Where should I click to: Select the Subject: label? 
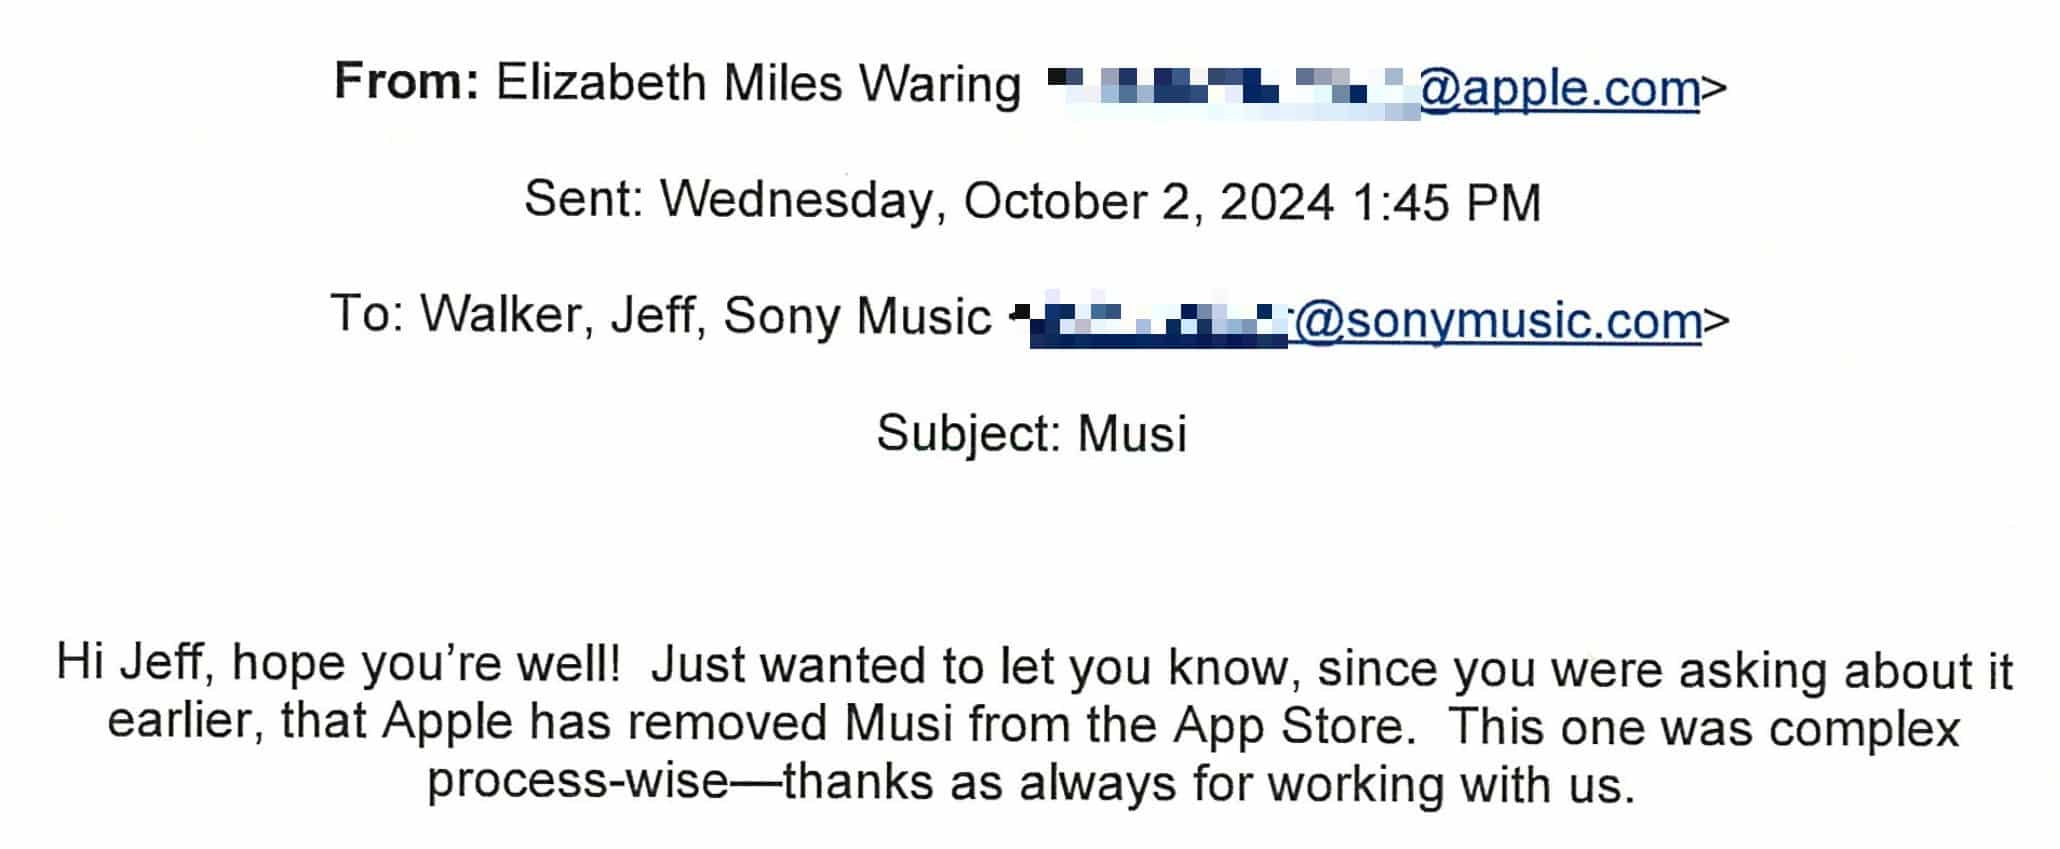968,435
